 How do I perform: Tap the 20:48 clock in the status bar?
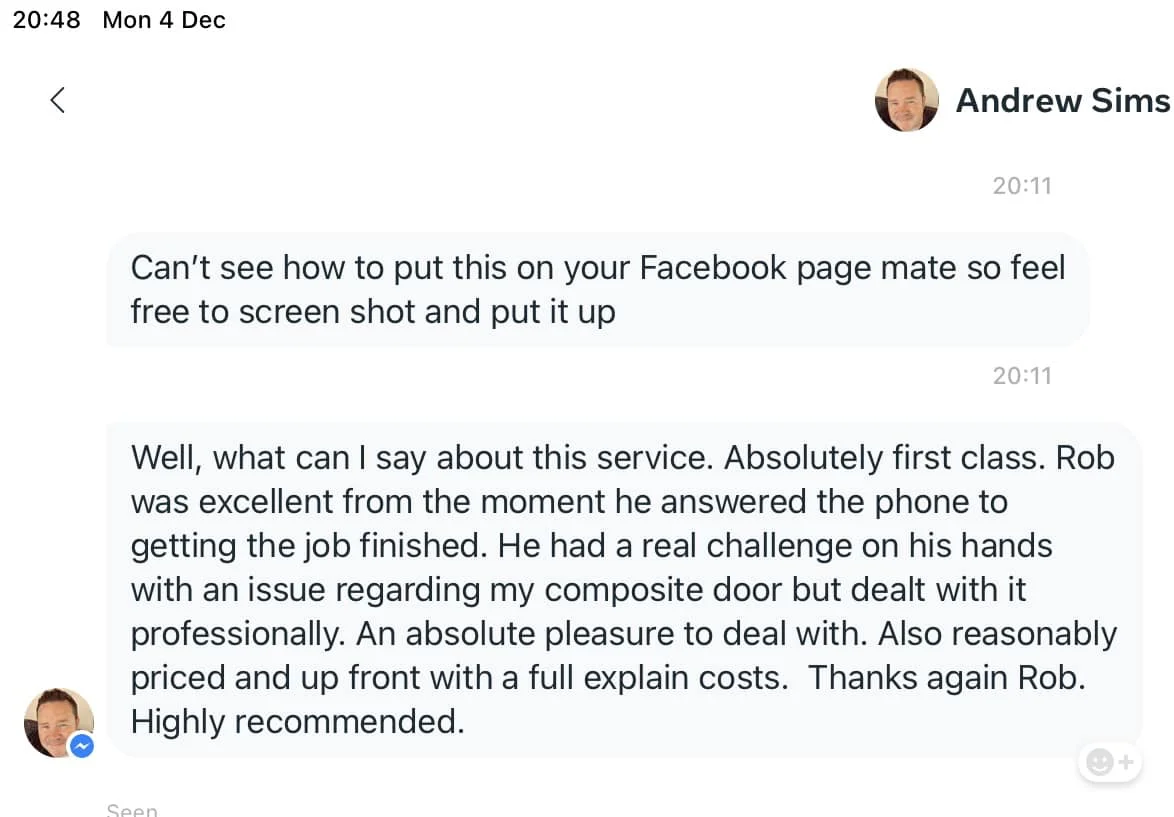46,19
